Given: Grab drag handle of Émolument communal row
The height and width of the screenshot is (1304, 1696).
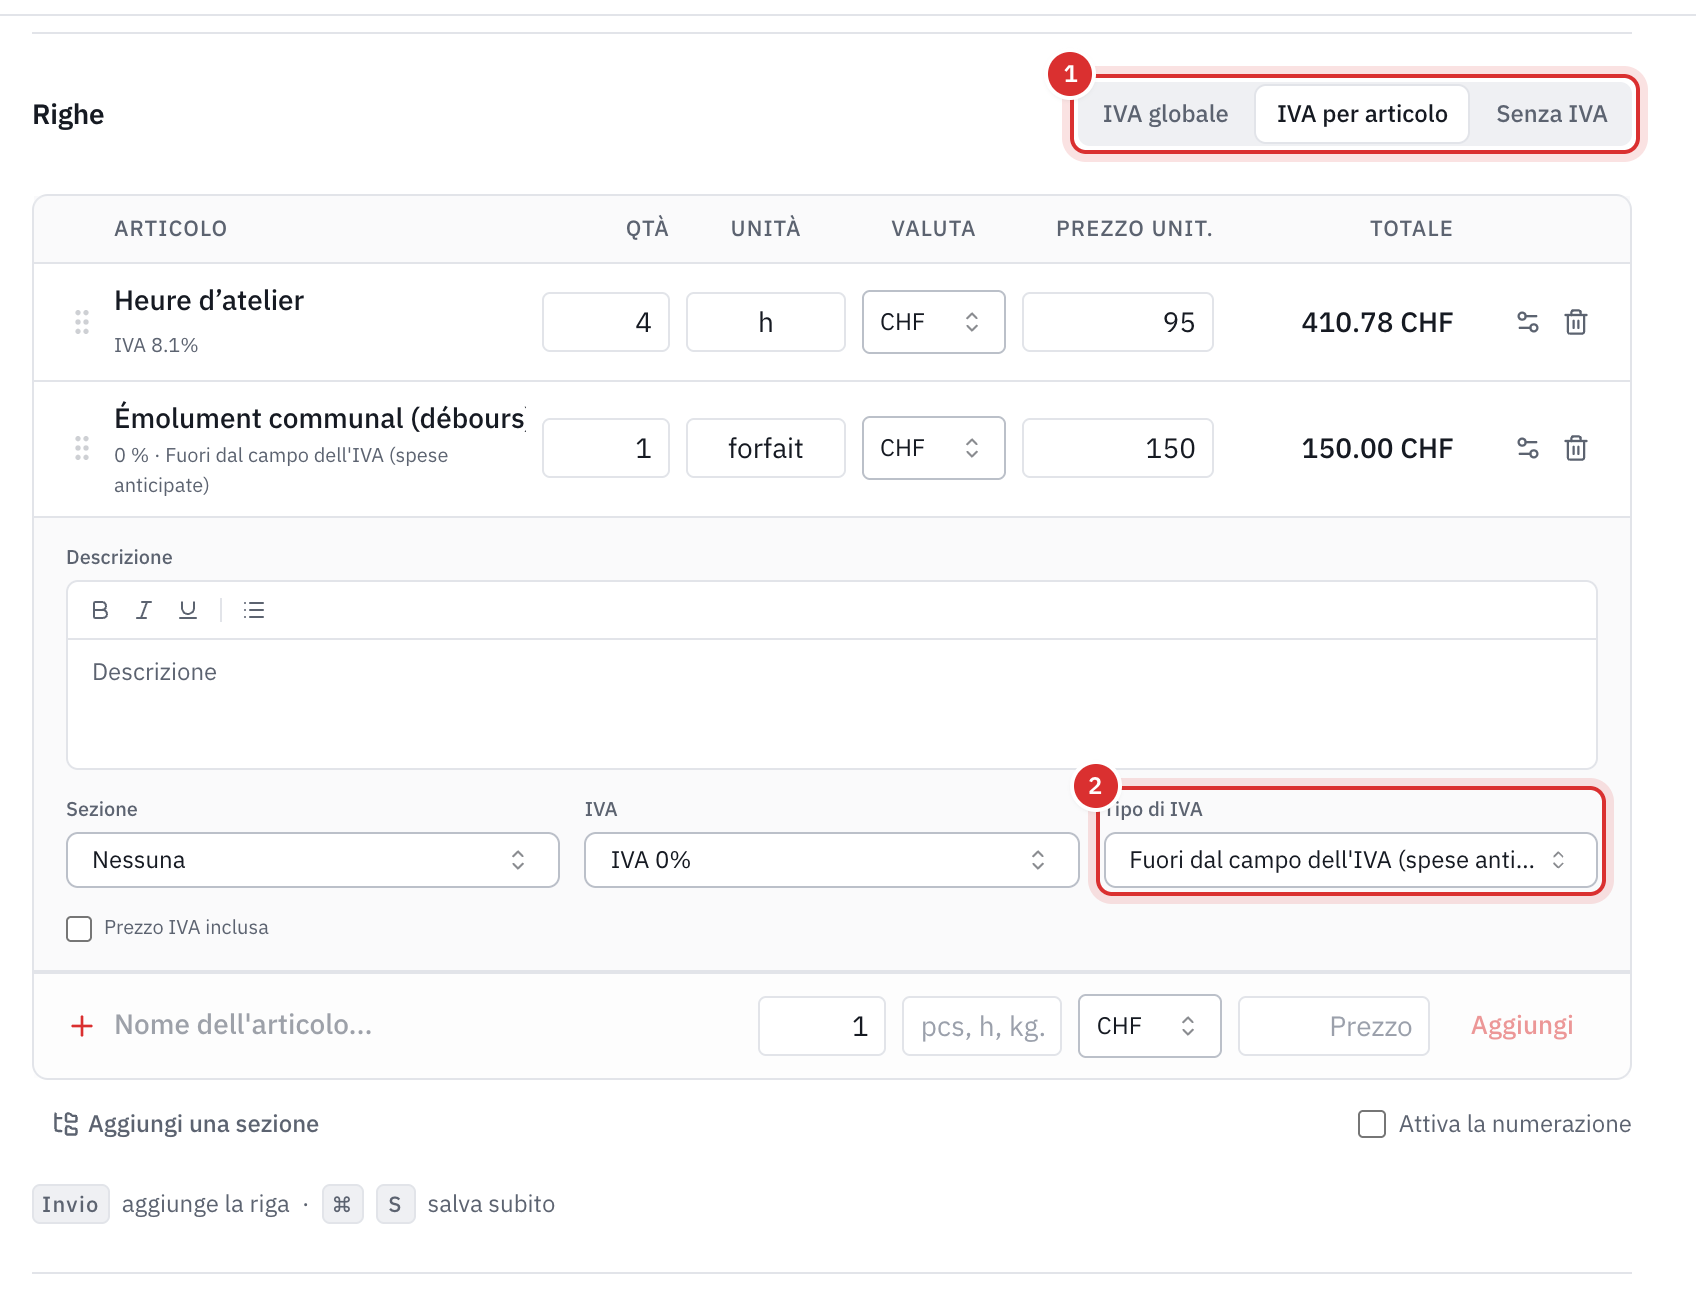Looking at the screenshot, I should 82,448.
